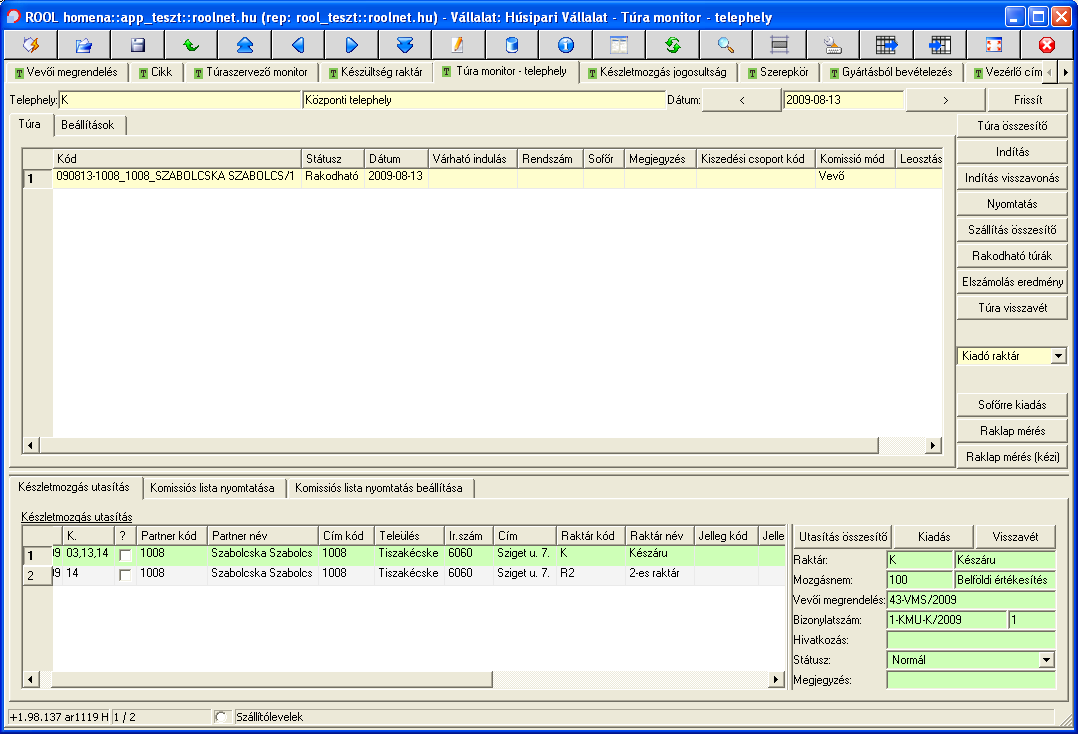The width and height of the screenshot is (1078, 734).
Task: Switch to the Beállítások tab
Action: click(88, 125)
